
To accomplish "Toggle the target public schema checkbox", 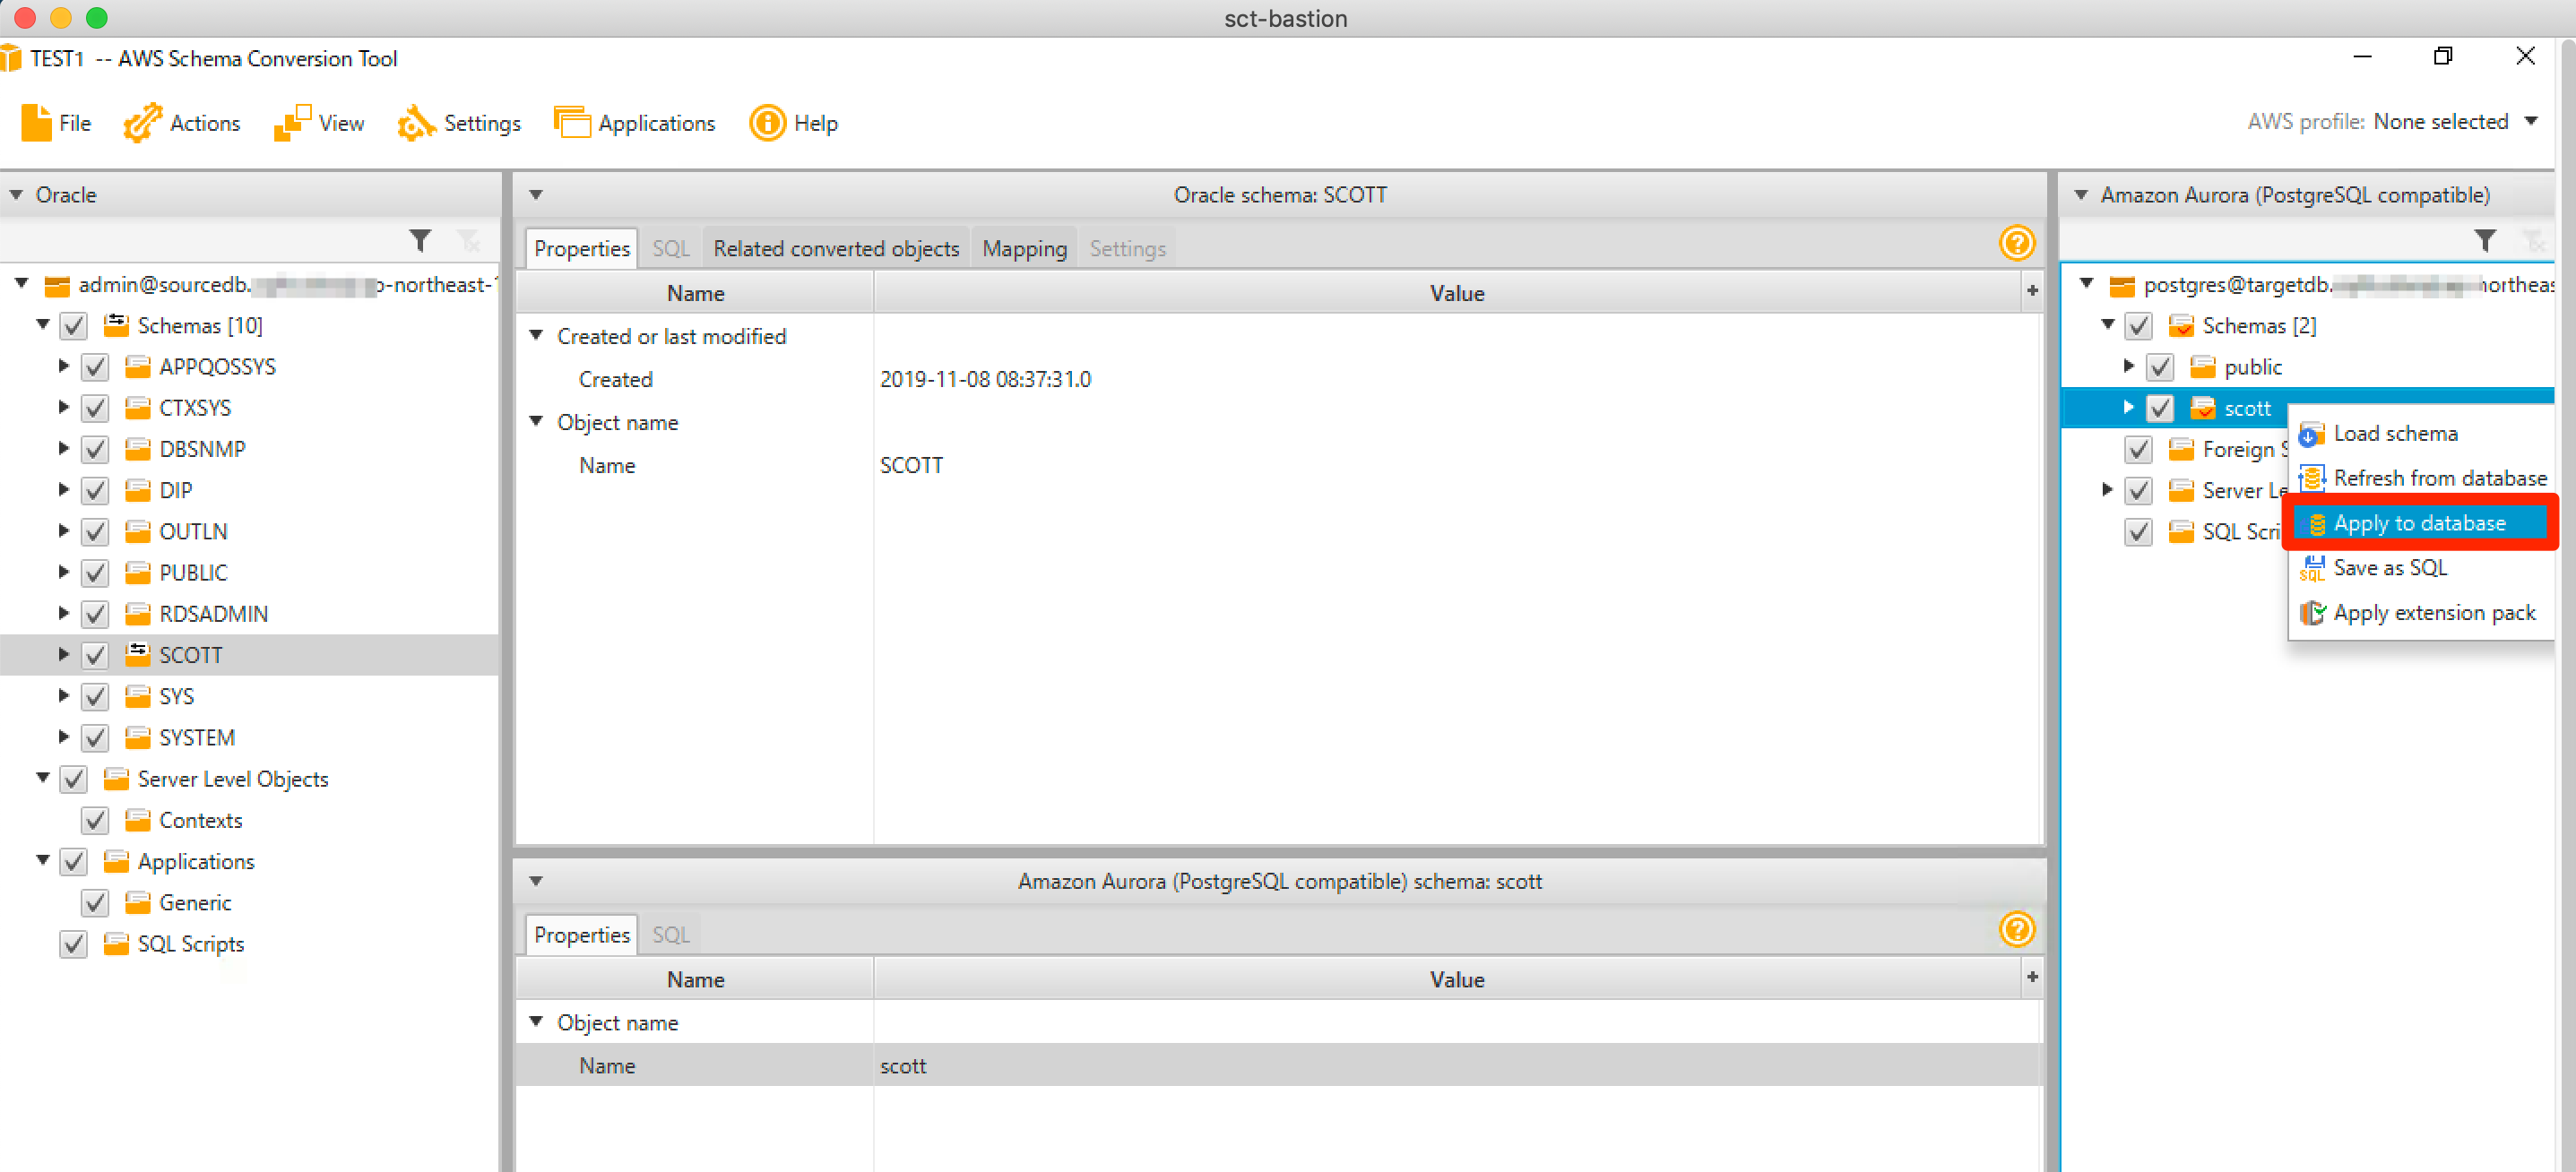I will 2159,367.
